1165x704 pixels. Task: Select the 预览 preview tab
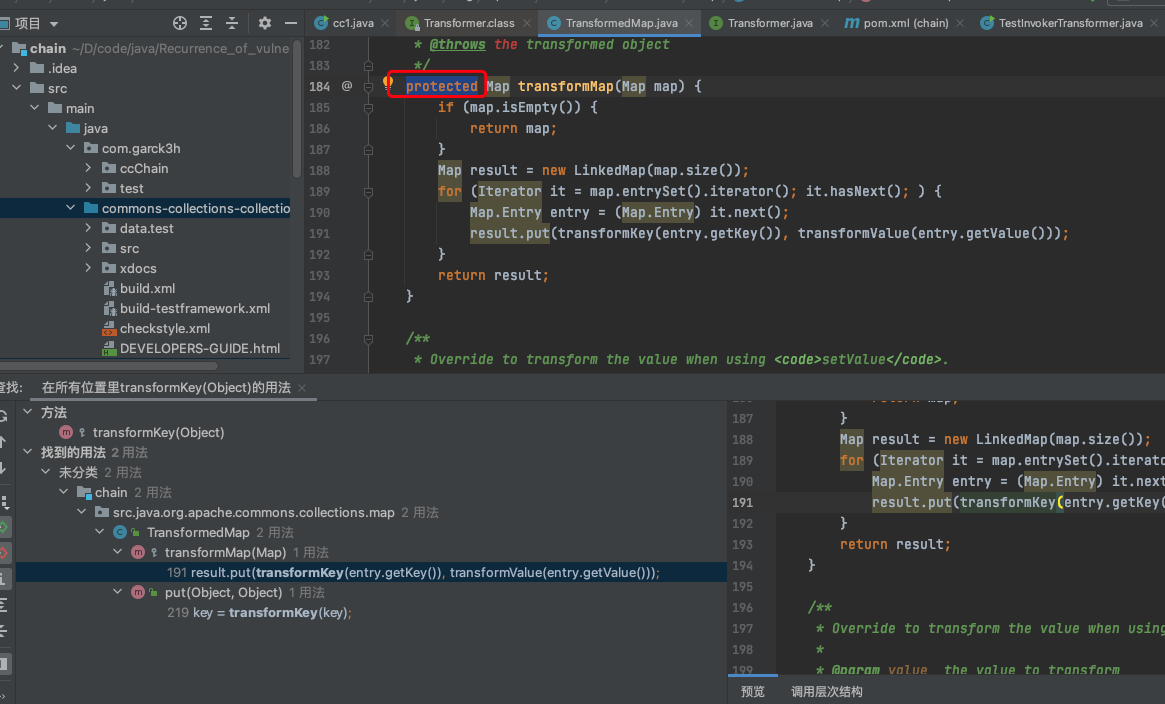point(753,691)
